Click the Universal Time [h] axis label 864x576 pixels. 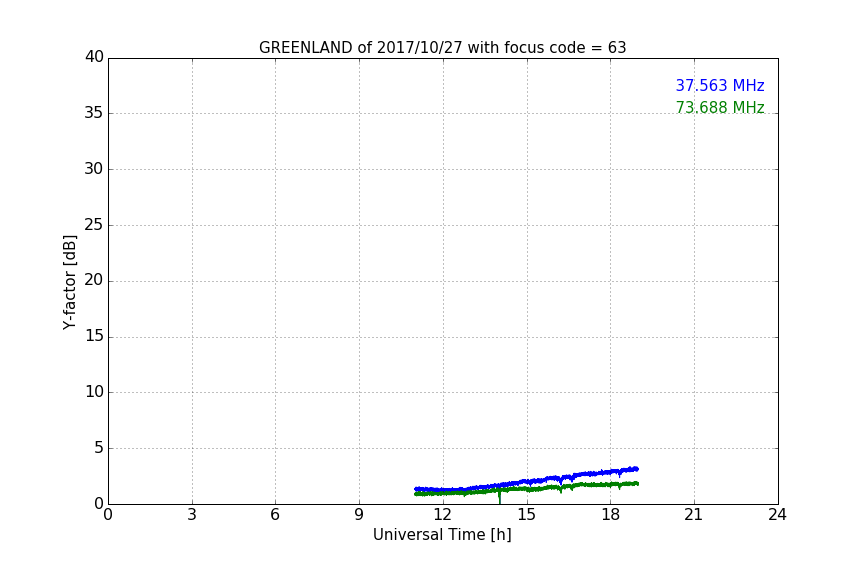(442, 535)
